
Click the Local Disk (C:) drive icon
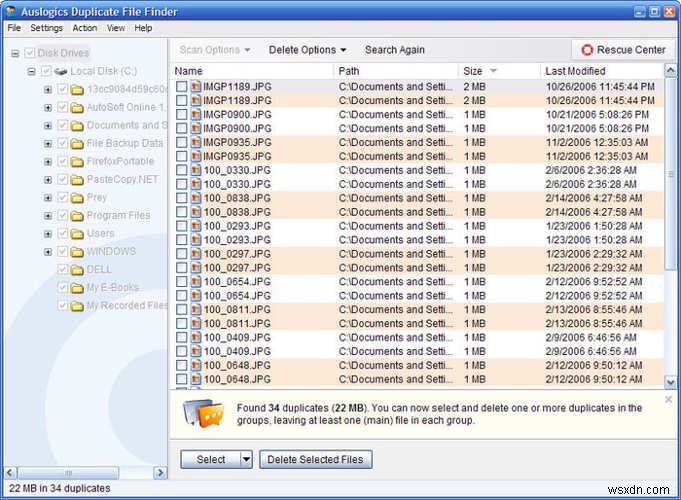[61, 71]
